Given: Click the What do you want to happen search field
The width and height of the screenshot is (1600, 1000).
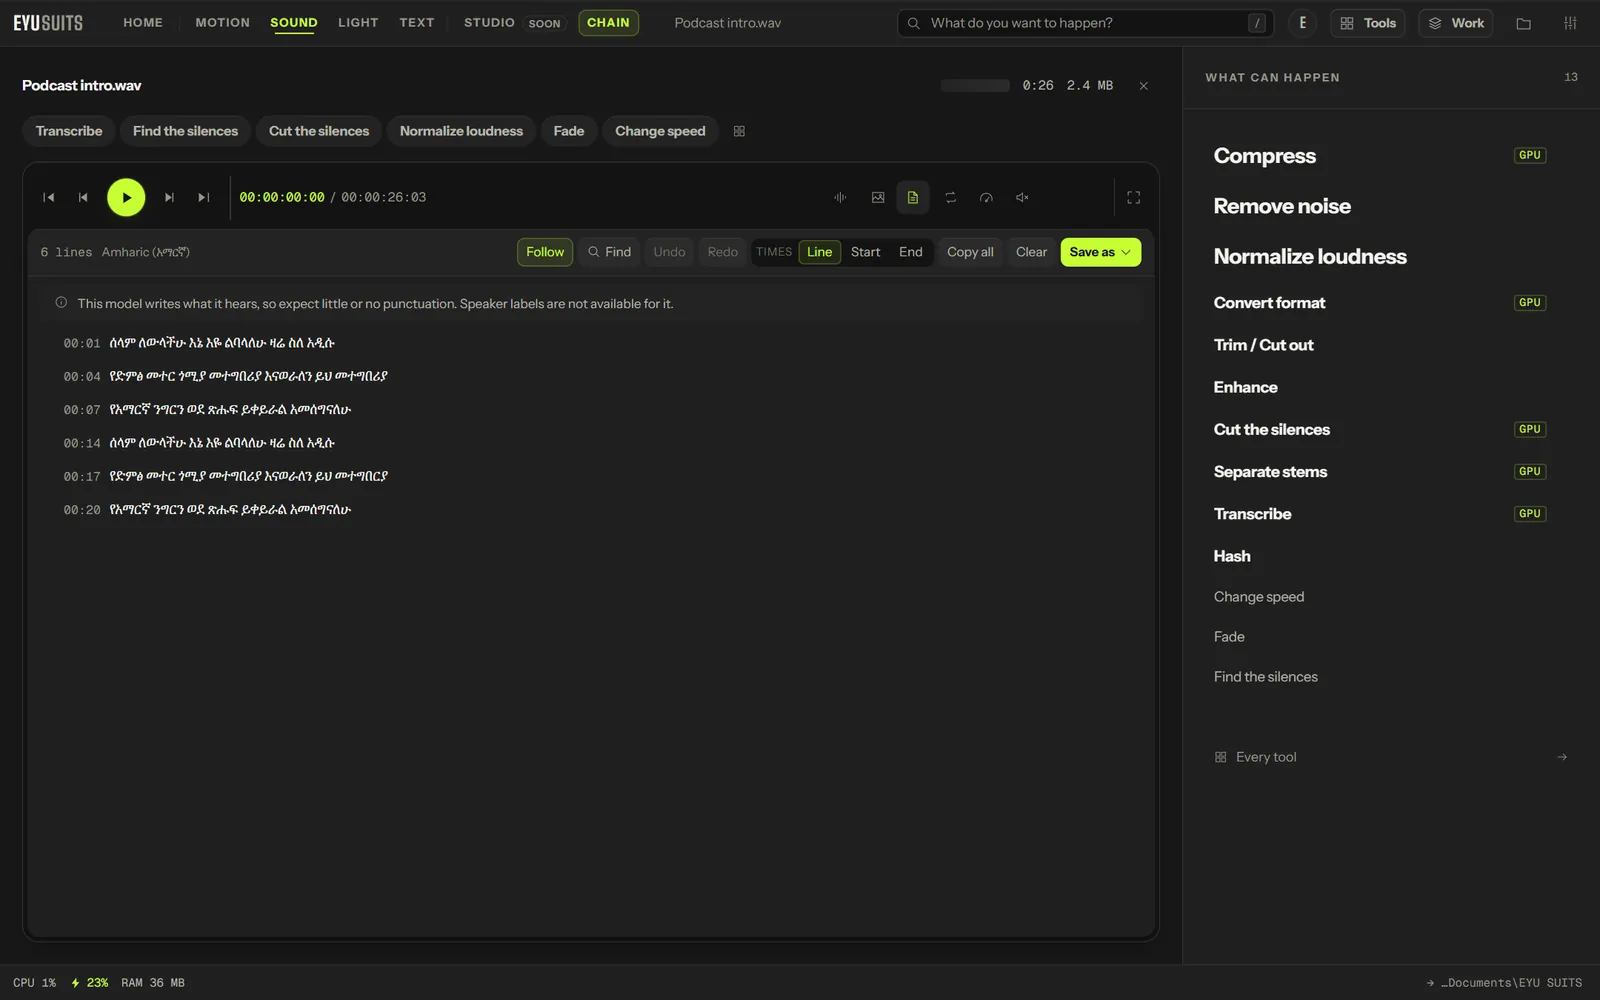Looking at the screenshot, I should coord(1086,23).
